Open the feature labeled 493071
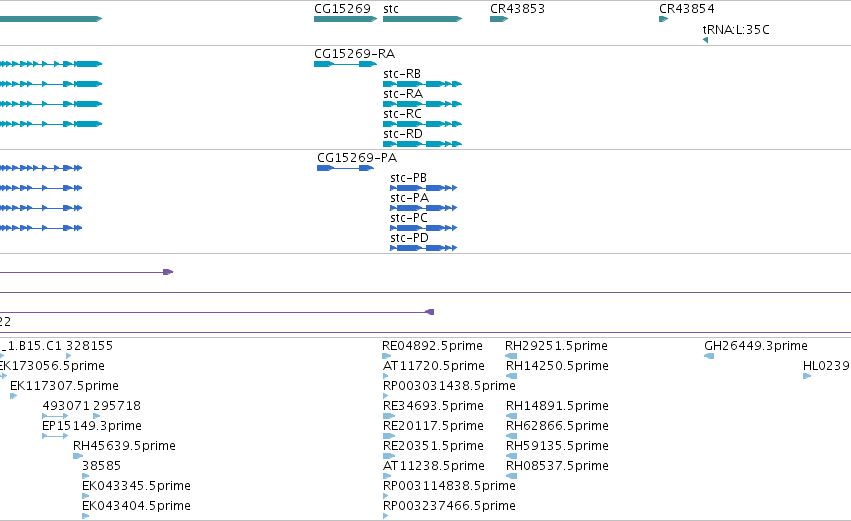The height and width of the screenshot is (521, 851). coord(55,416)
